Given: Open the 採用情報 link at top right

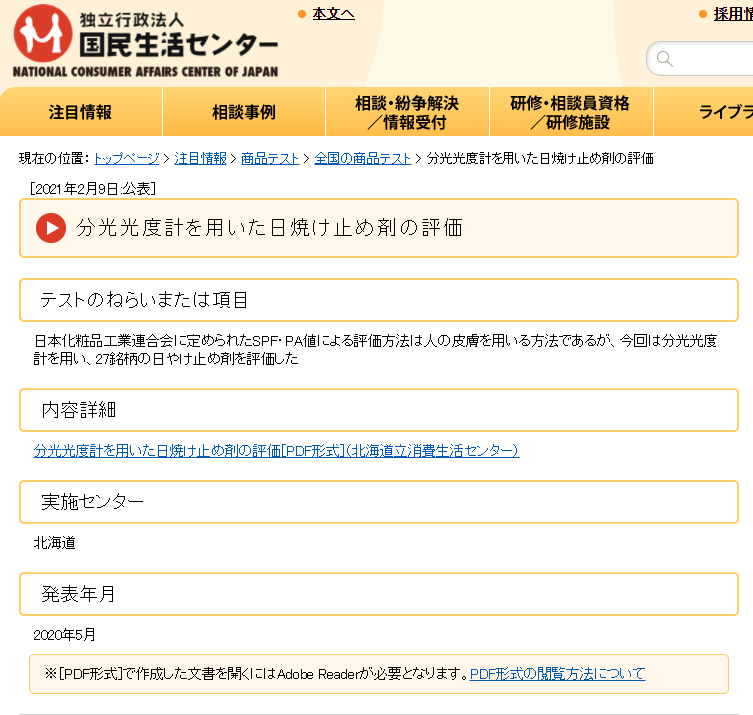Looking at the screenshot, I should pos(733,14).
